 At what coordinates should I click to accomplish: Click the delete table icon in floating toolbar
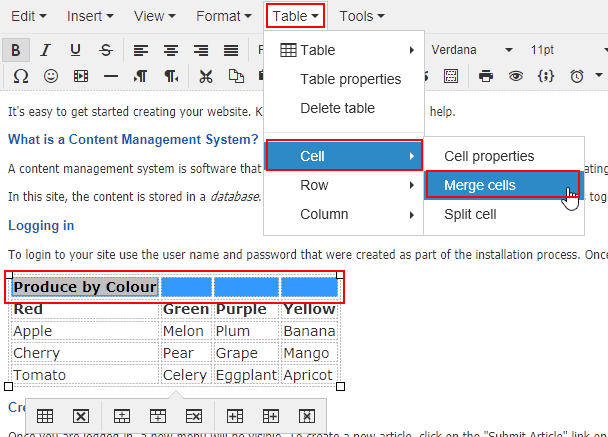(81, 416)
